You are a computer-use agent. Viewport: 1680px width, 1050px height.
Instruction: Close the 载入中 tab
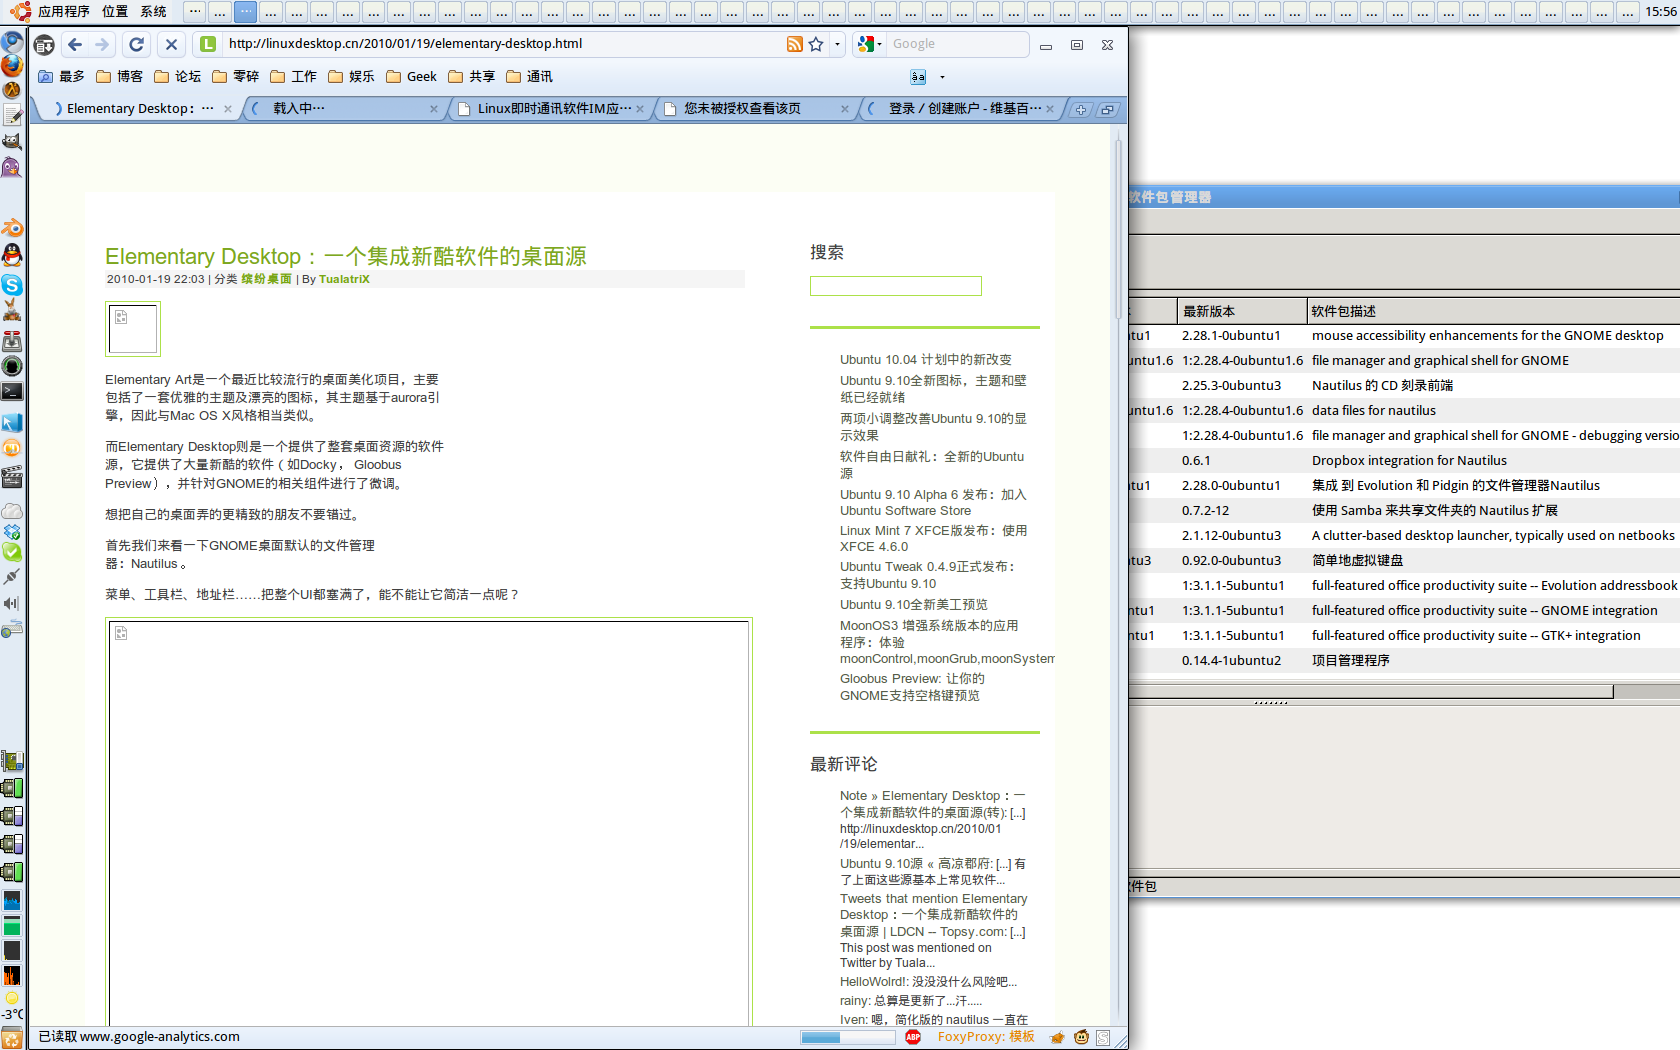433,110
